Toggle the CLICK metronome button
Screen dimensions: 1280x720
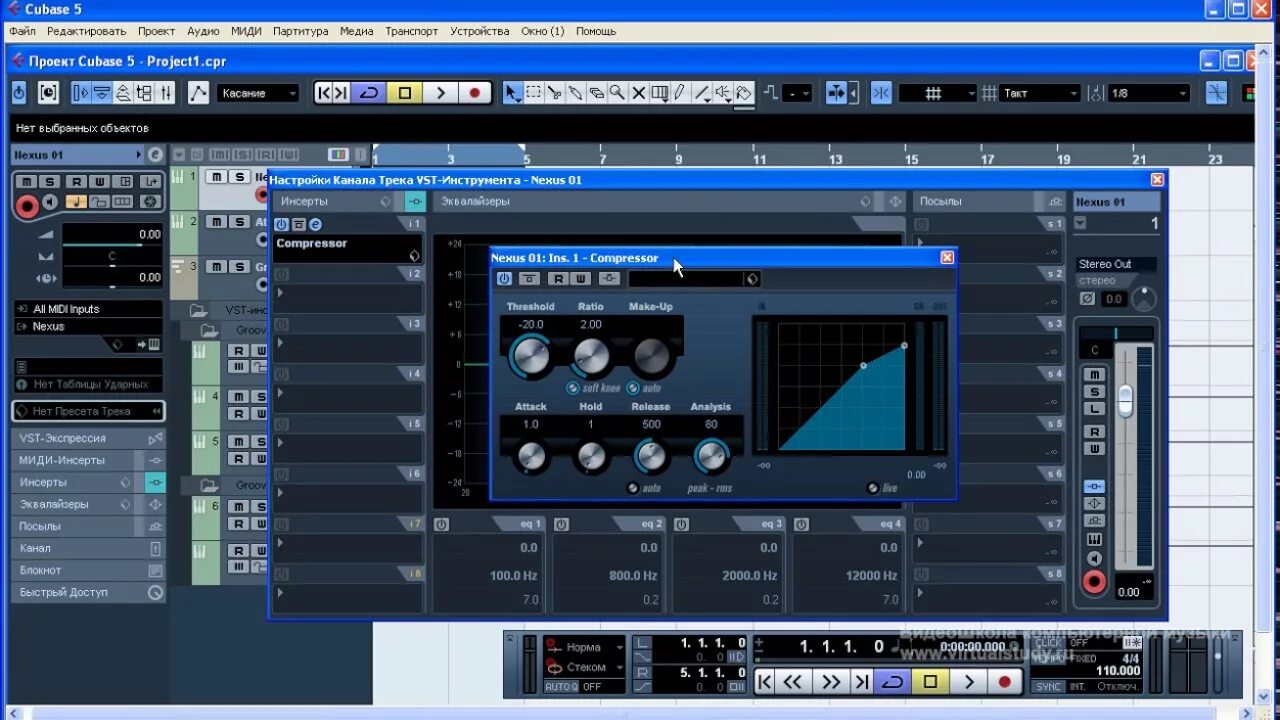click(1048, 643)
